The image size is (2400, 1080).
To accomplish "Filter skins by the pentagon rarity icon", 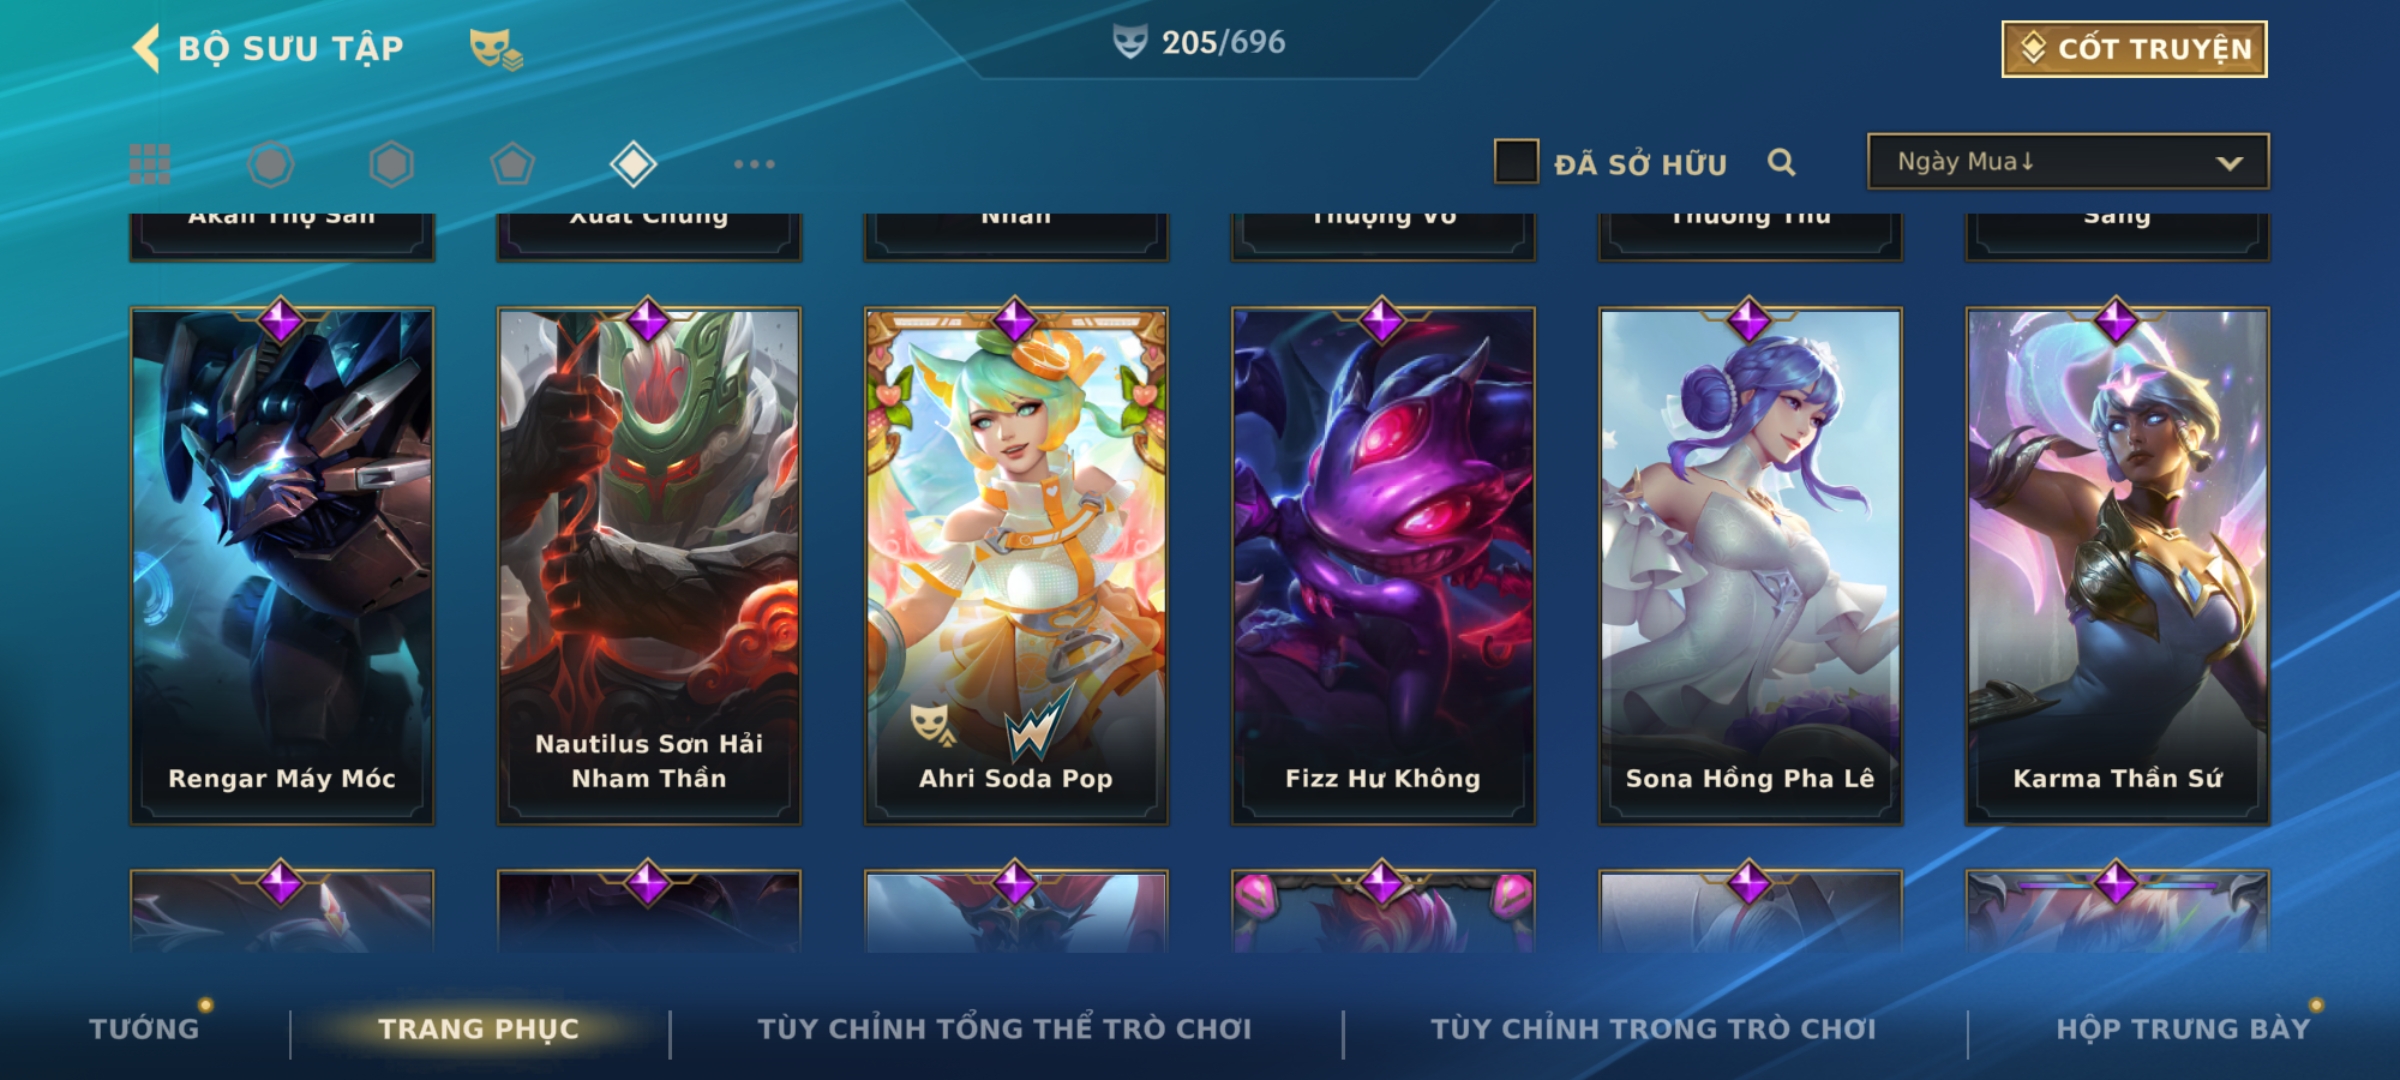I will pos(512,164).
